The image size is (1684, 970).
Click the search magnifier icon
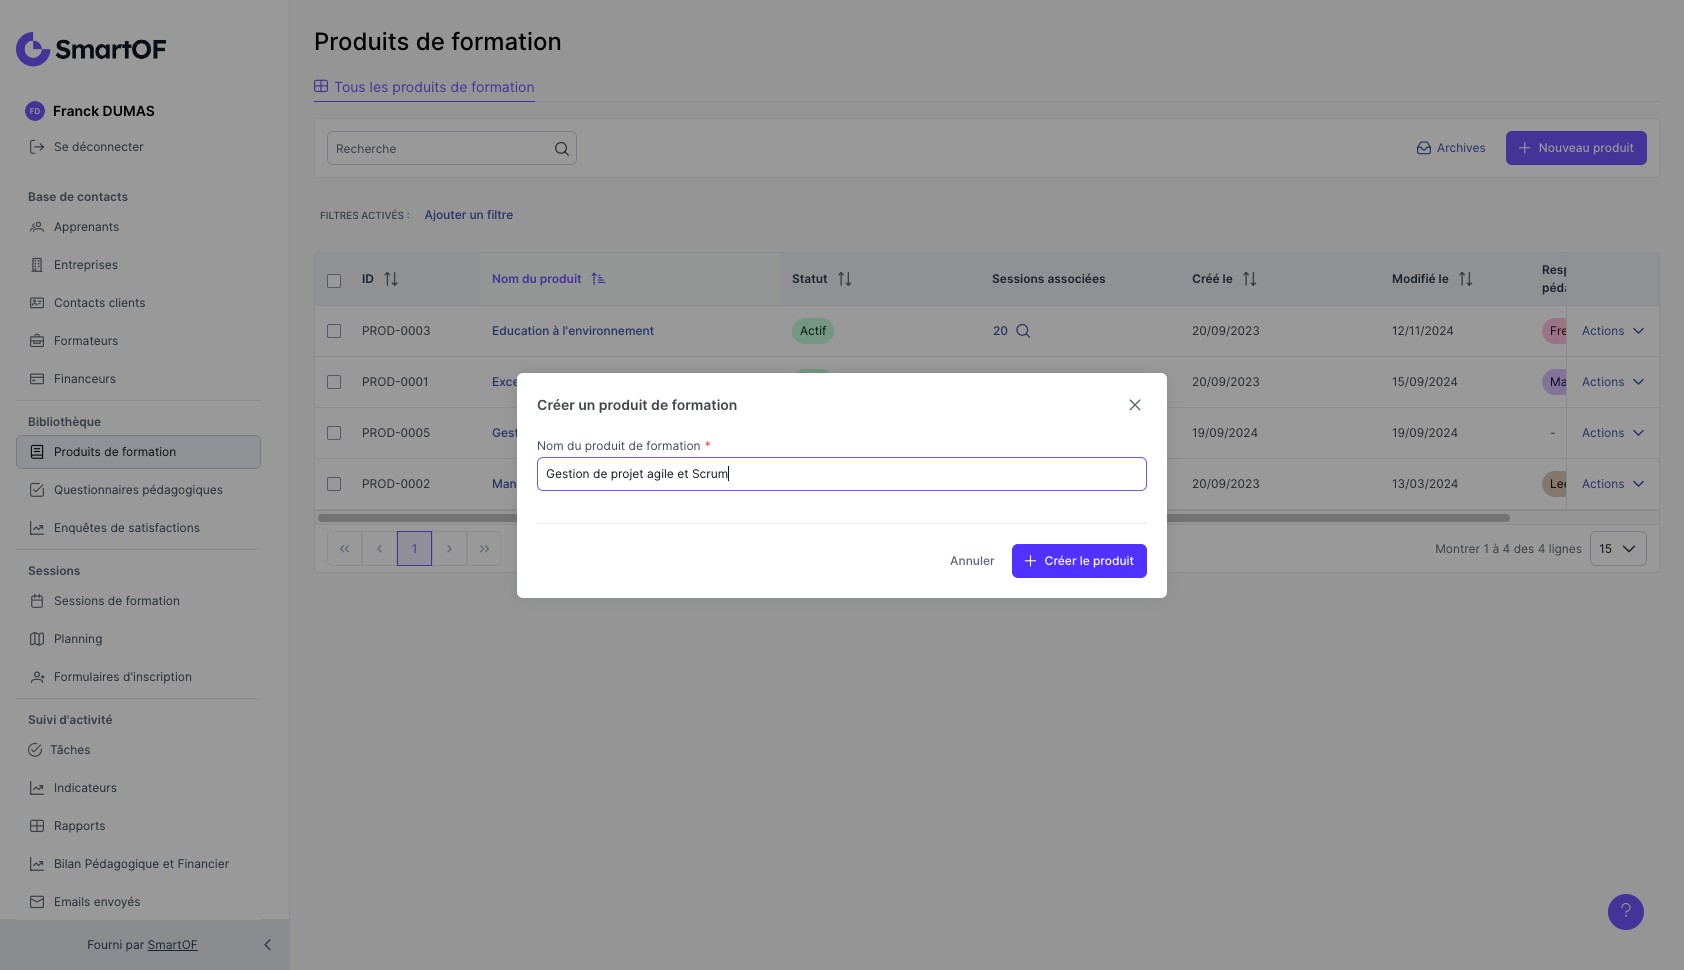click(562, 149)
